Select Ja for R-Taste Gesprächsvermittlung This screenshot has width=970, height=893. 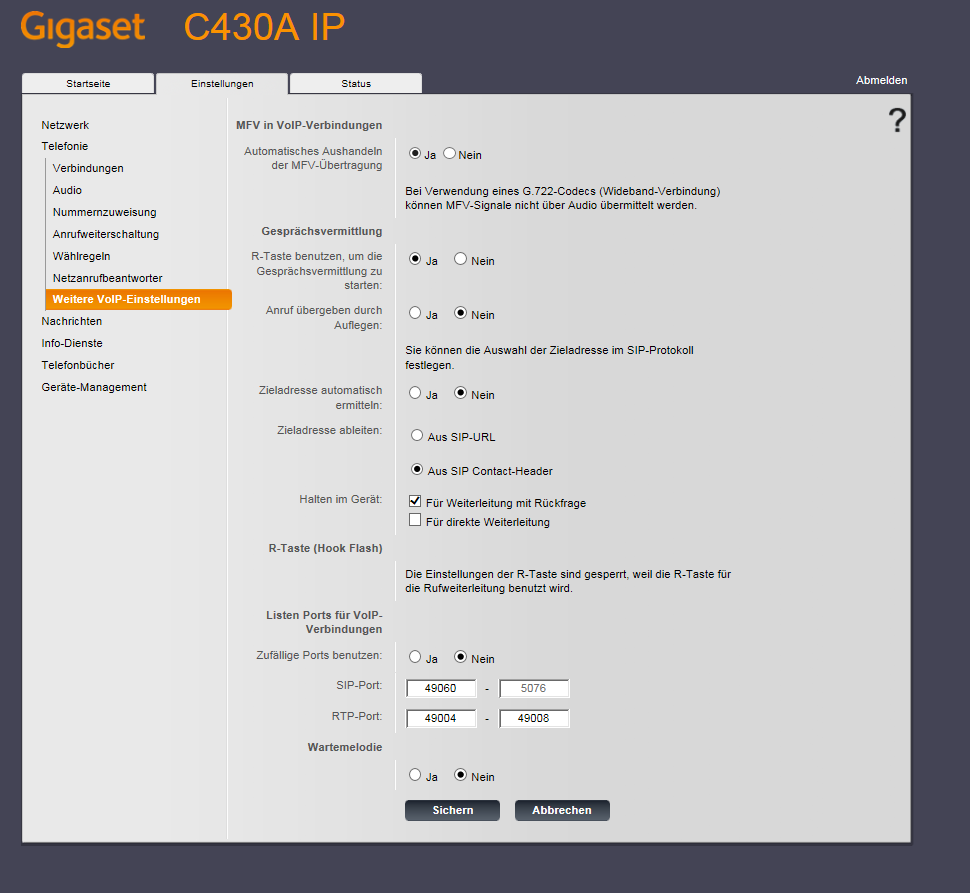[415, 259]
